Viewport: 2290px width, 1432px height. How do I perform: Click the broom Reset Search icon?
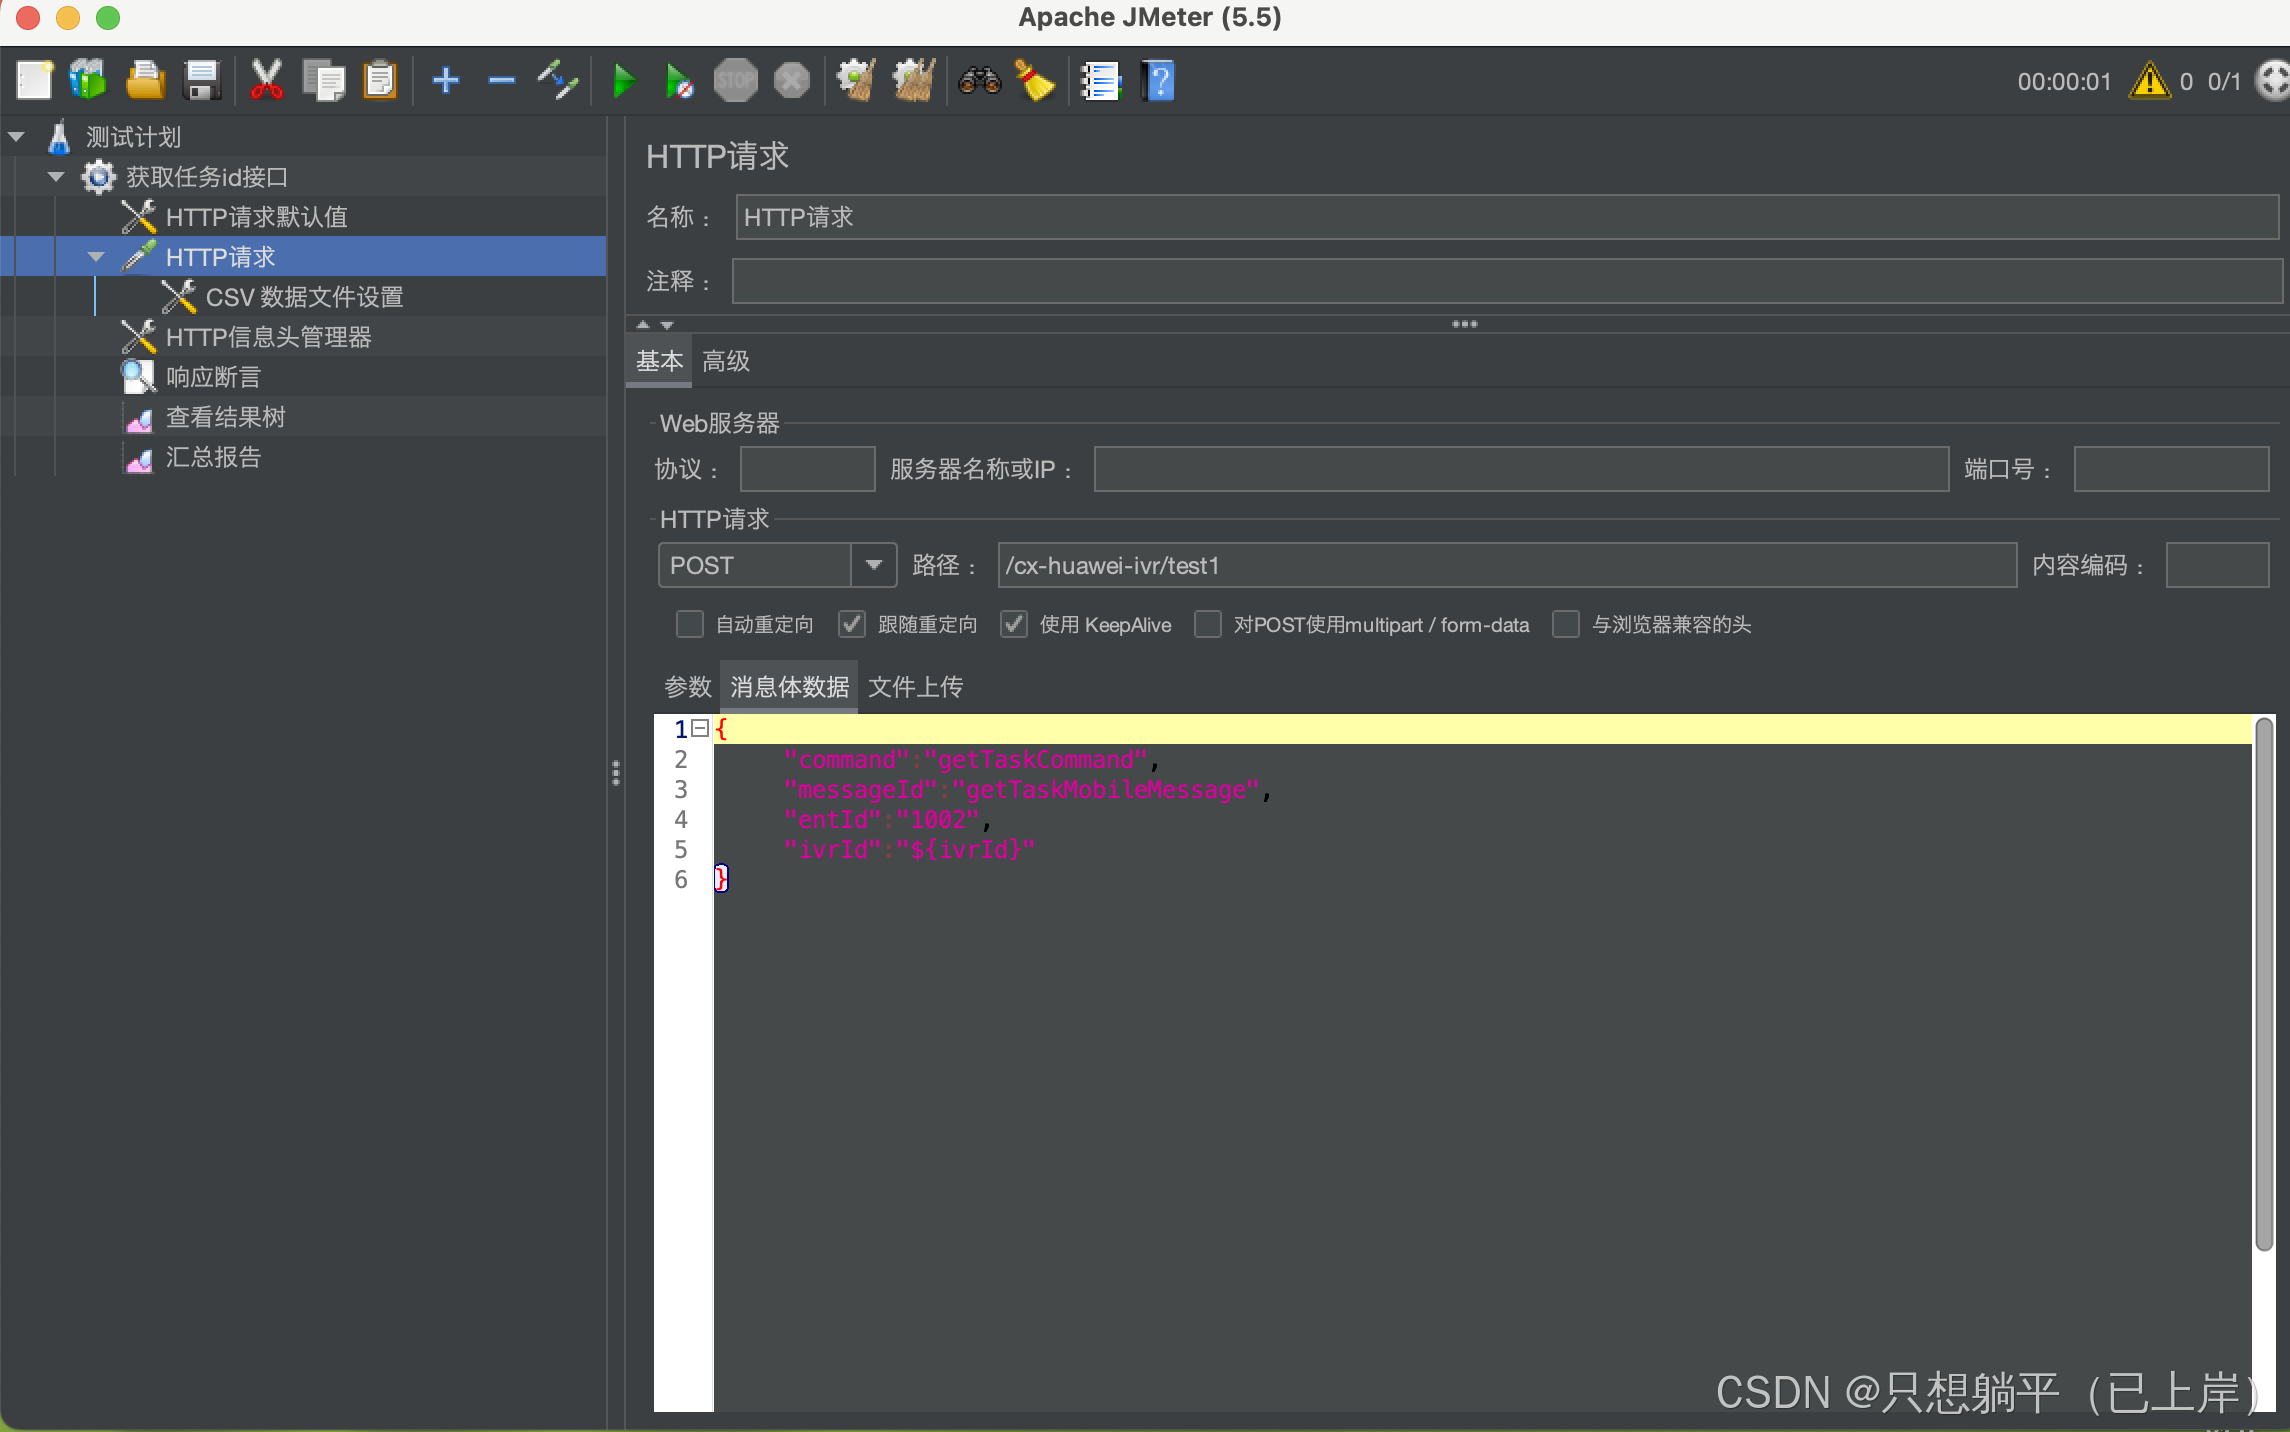pos(1035,81)
